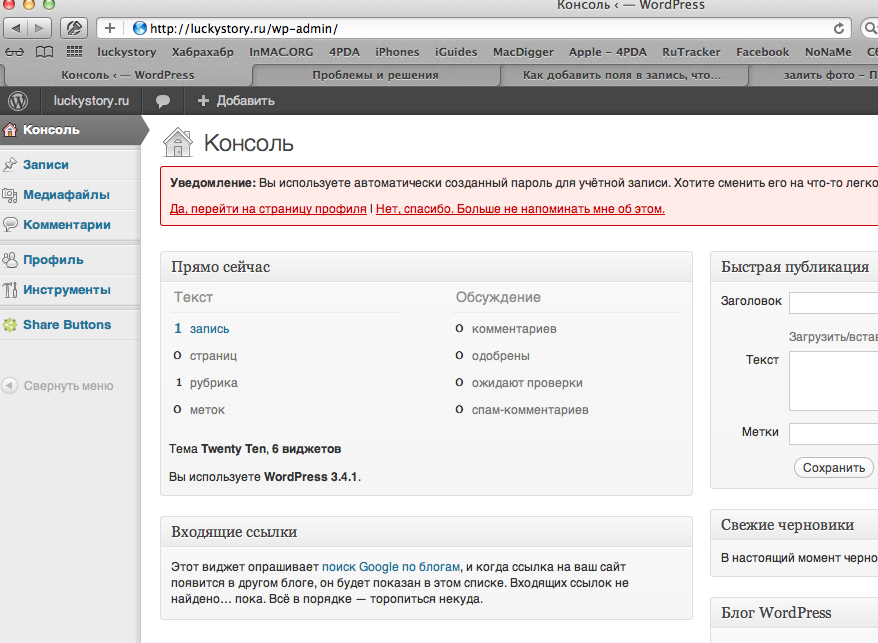Click the large house icon beside Консоль heading

click(178, 142)
